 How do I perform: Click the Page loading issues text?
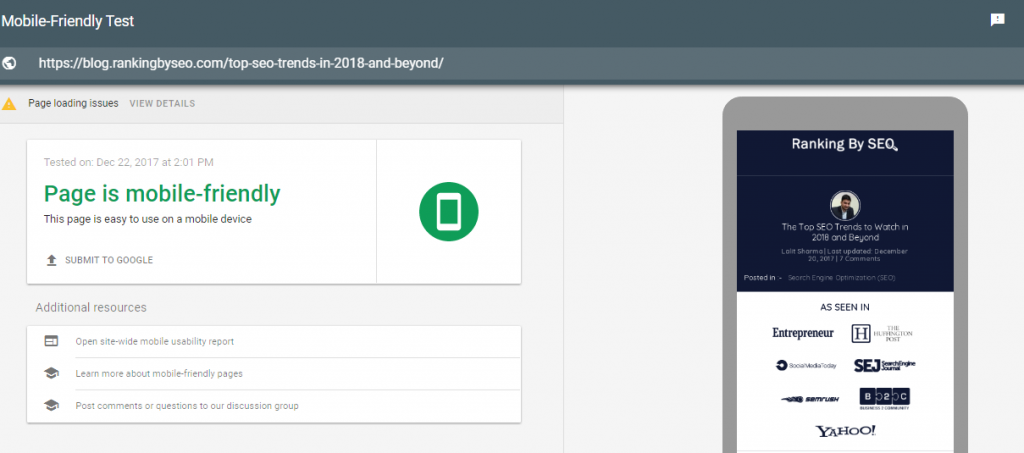point(73,103)
